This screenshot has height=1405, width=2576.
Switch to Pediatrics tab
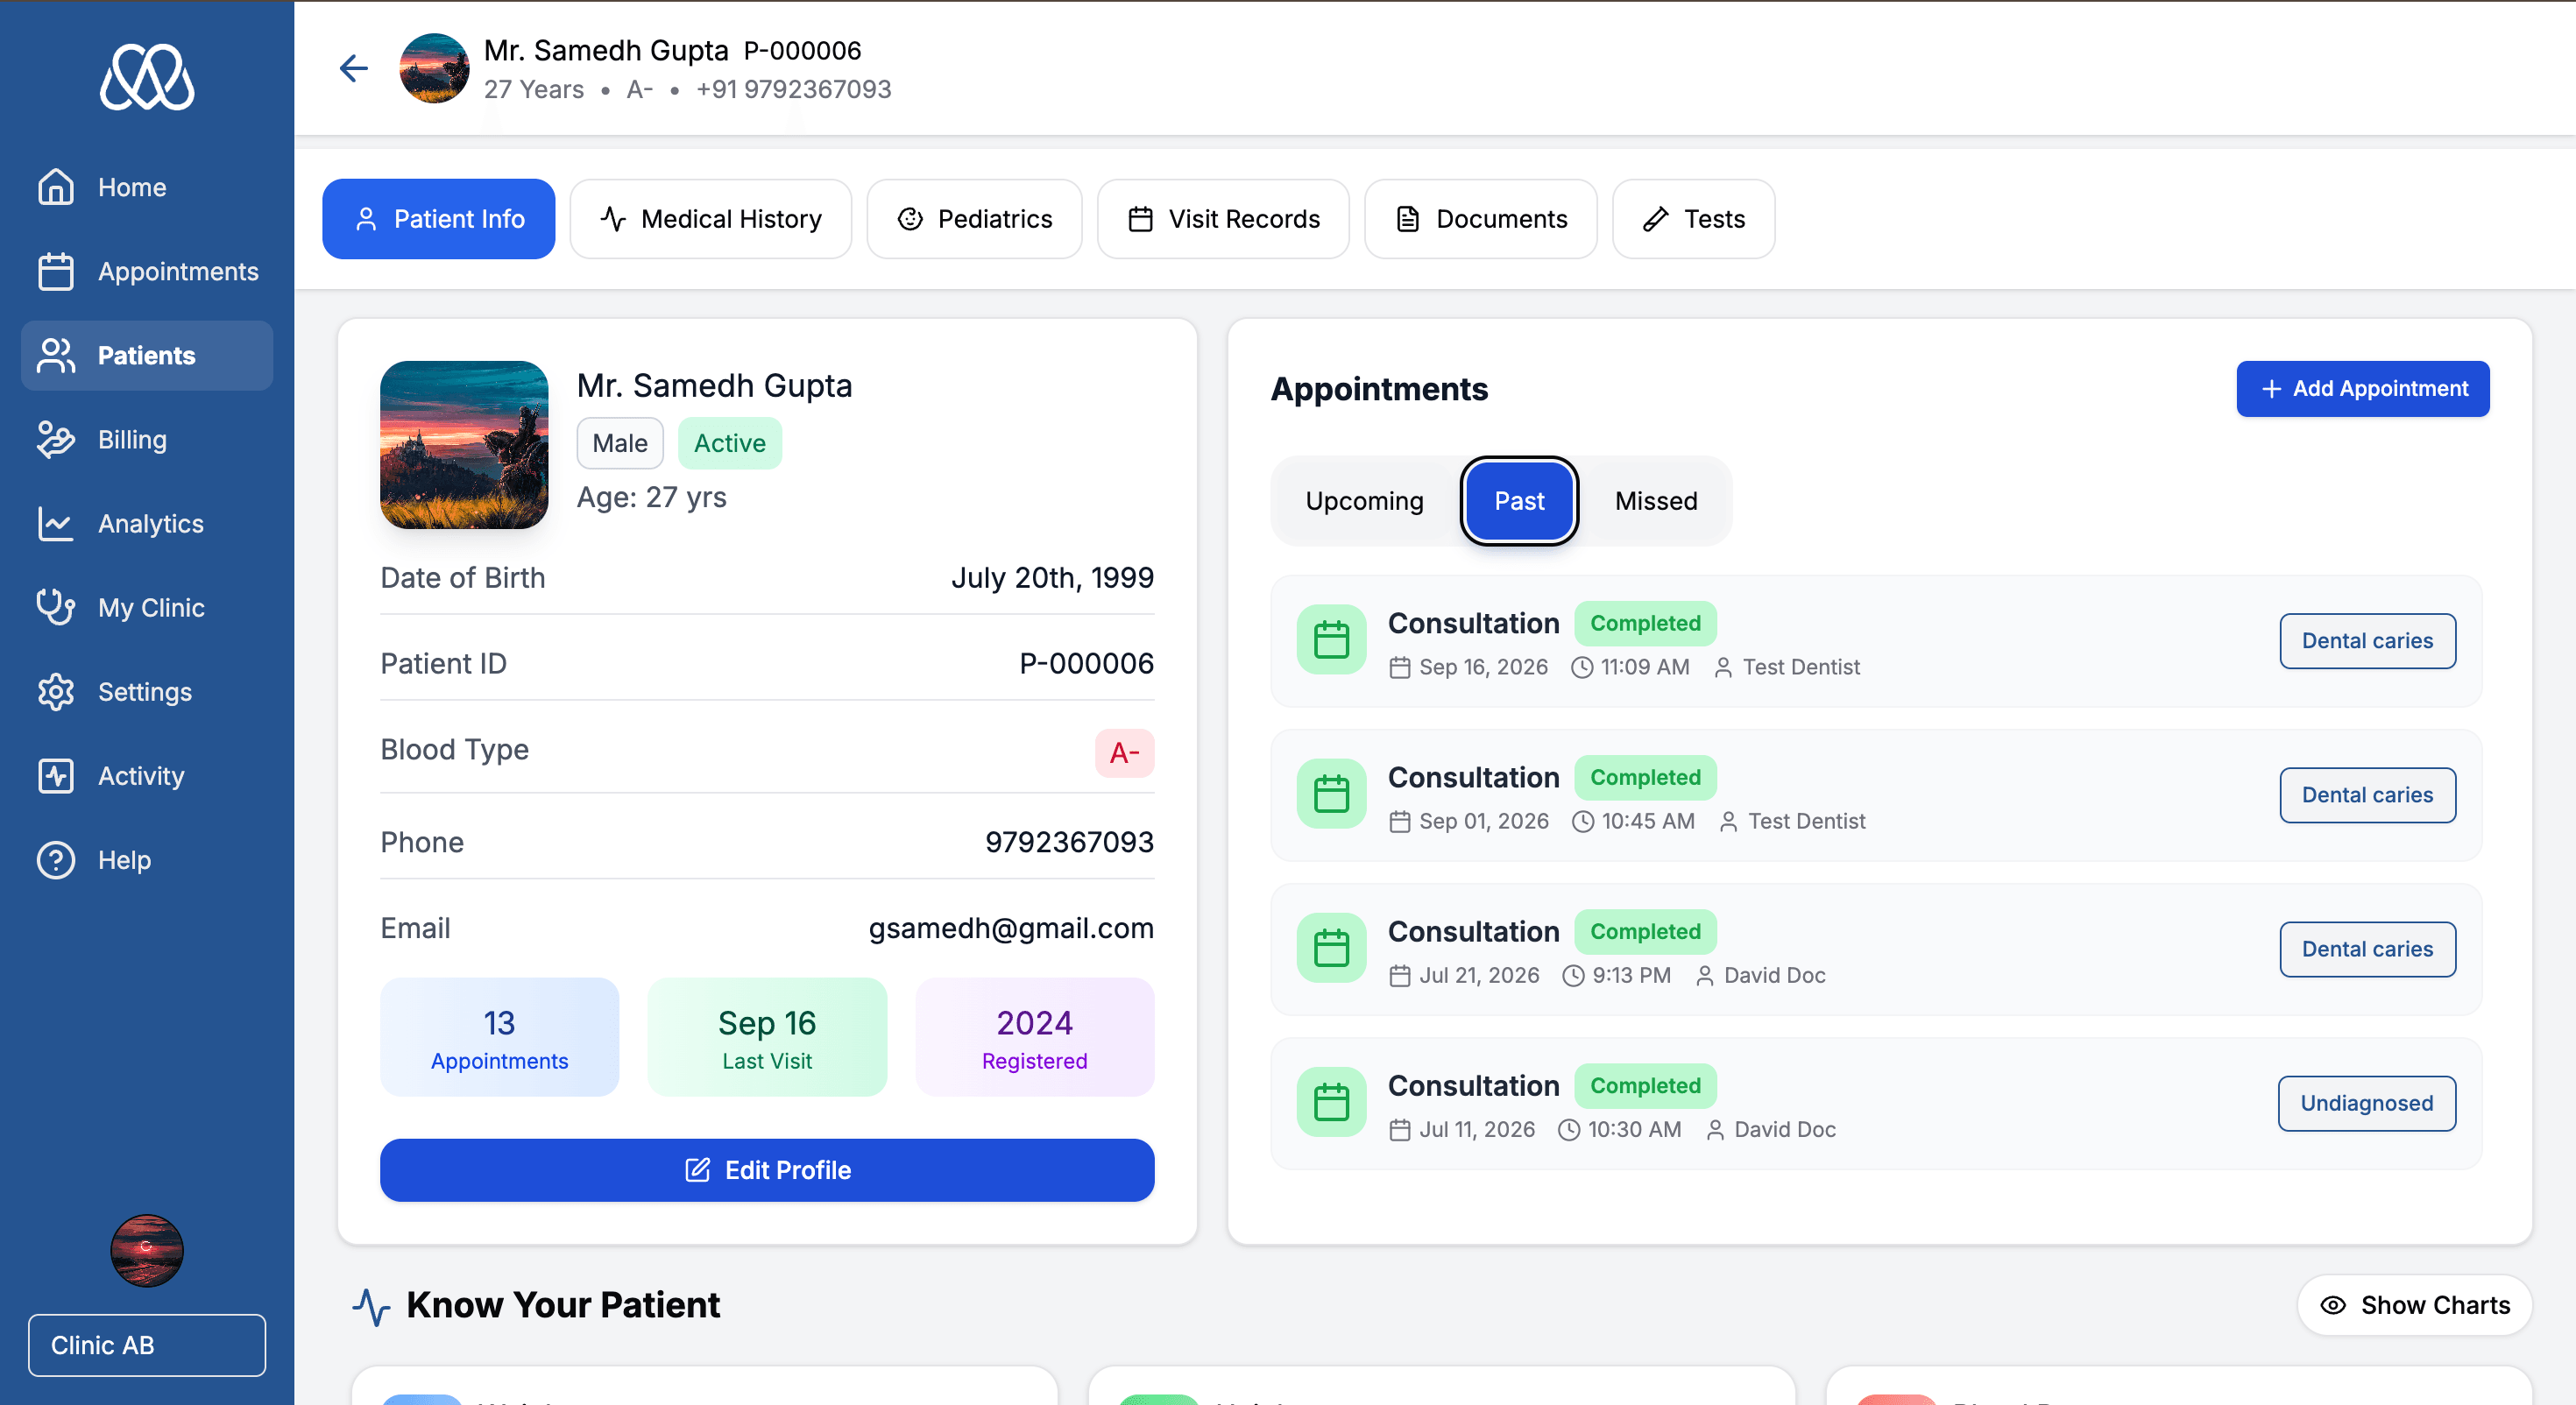[x=974, y=219]
